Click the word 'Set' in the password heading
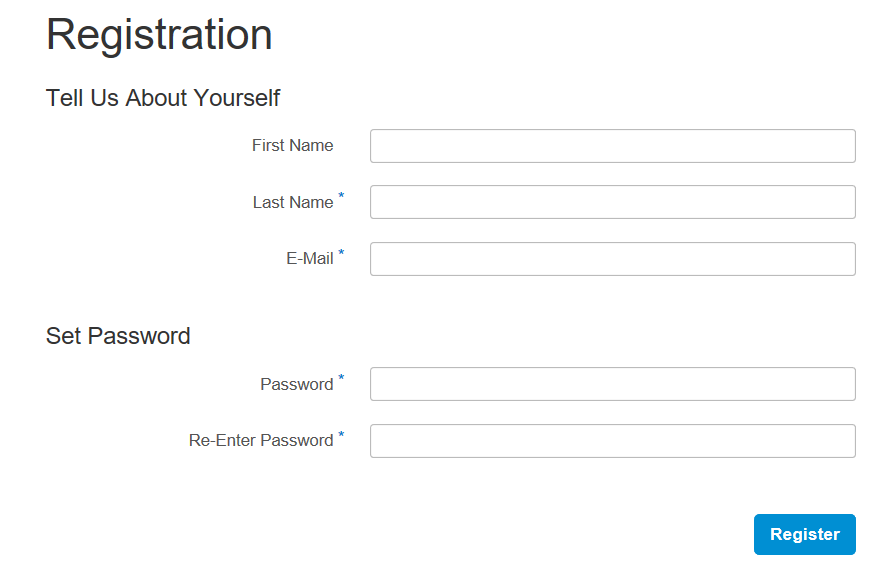Viewport: 884px width, 563px height. [x=63, y=336]
